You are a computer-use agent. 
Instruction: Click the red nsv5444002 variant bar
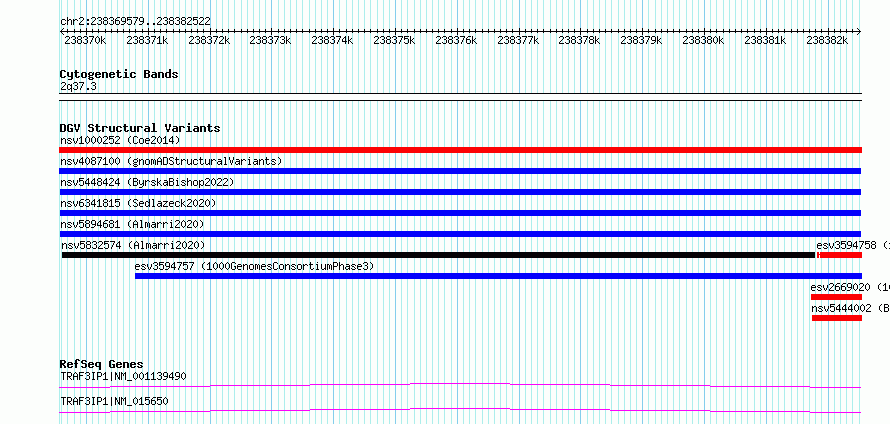point(837,318)
